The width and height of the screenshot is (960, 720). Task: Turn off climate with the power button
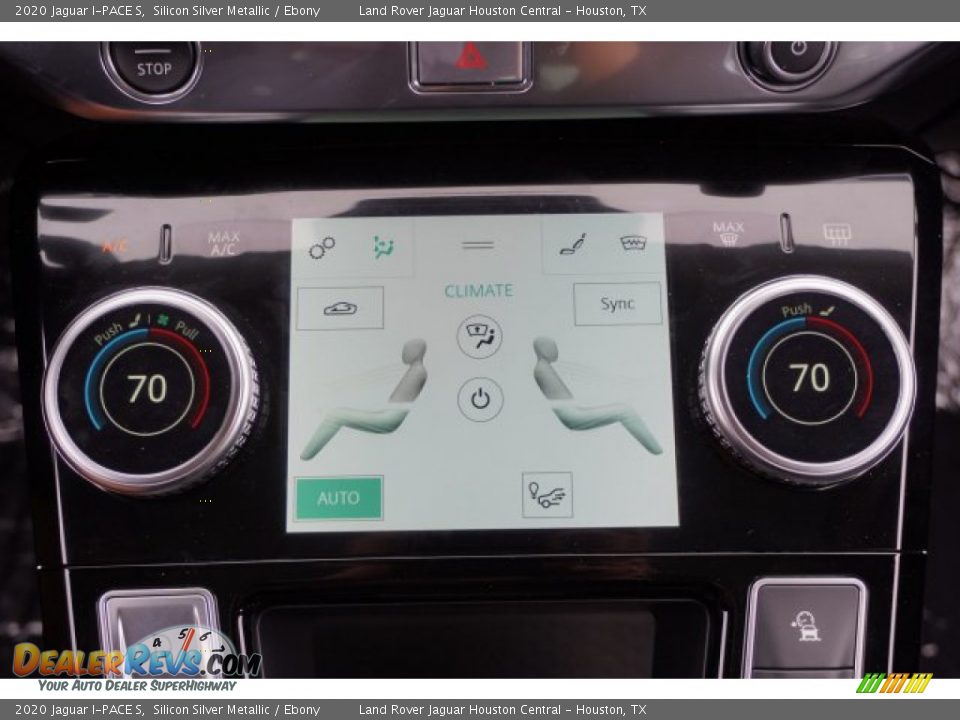point(481,399)
